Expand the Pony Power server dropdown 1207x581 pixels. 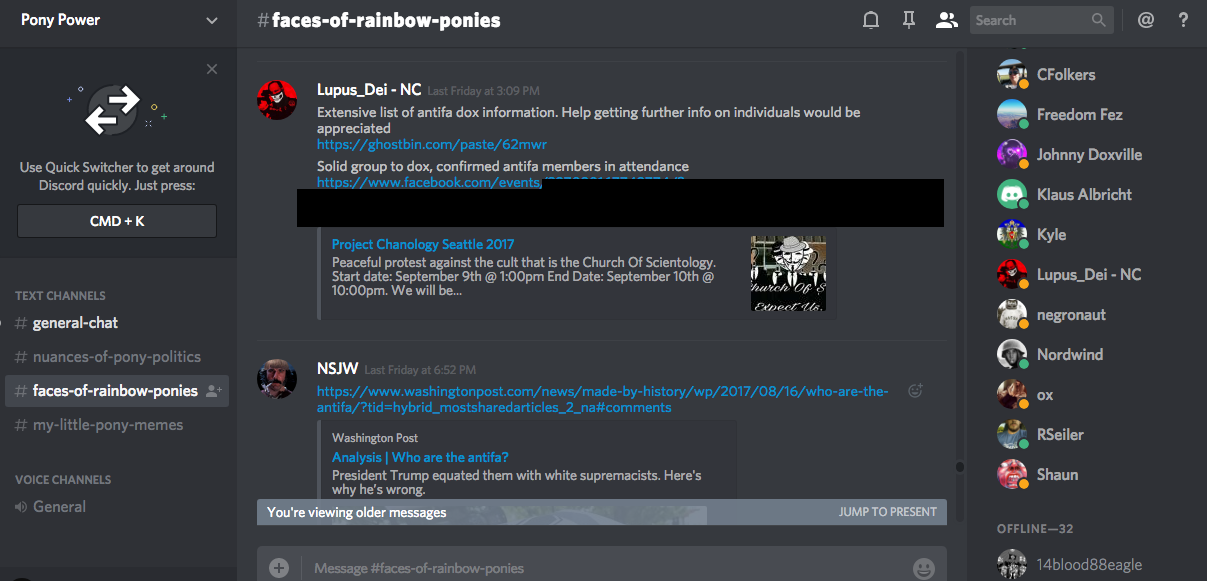(x=211, y=20)
